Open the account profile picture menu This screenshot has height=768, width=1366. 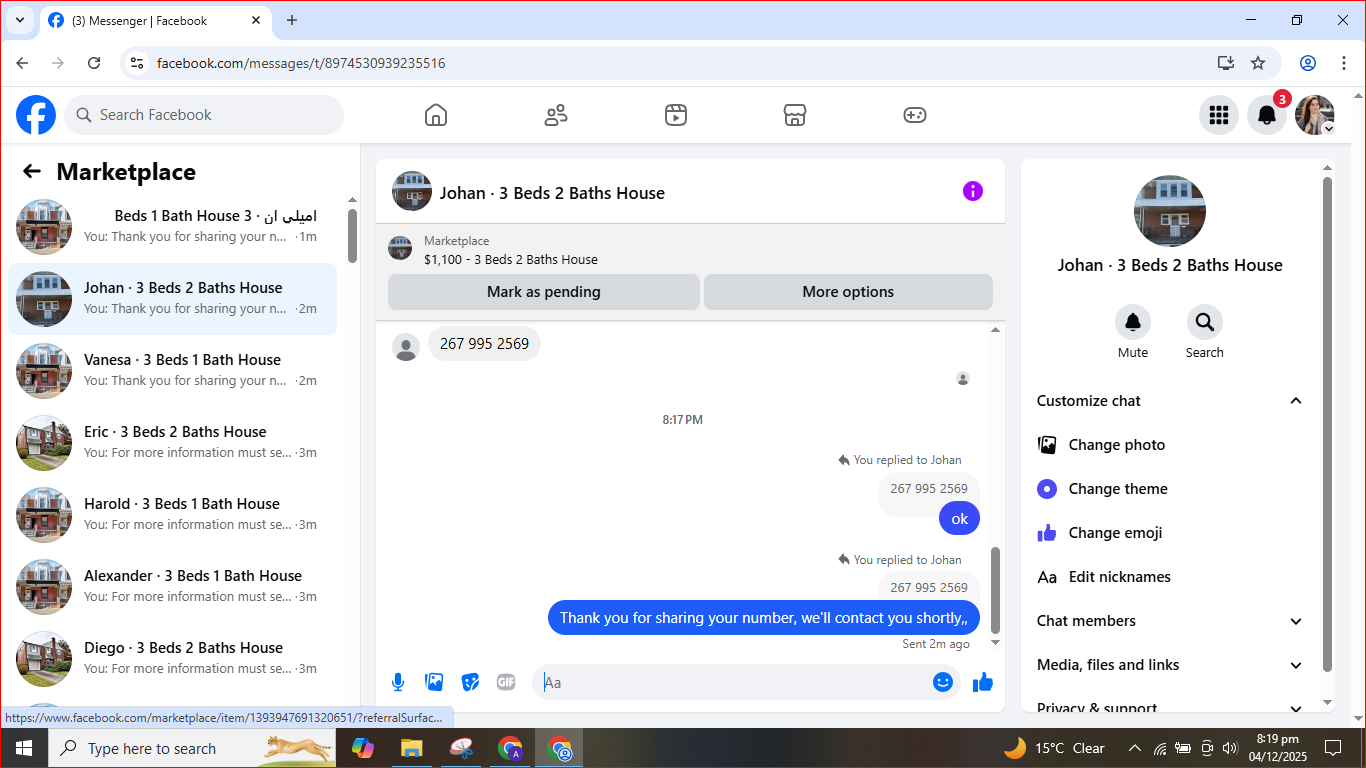point(1315,115)
